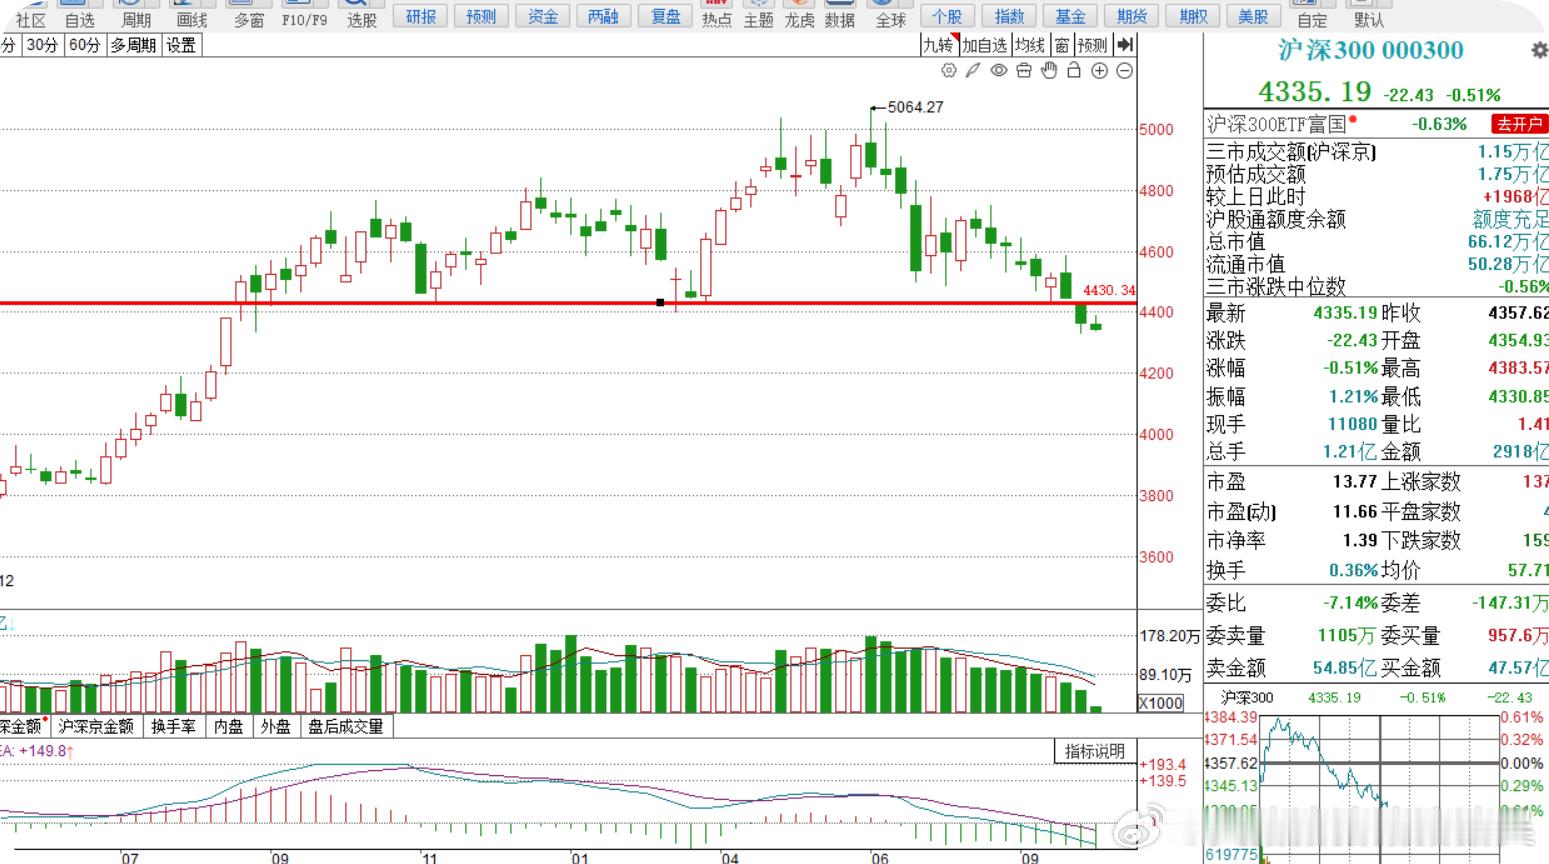Open 龙虎 toolbar item
Screen dimensions: 1549x864
click(799, 13)
